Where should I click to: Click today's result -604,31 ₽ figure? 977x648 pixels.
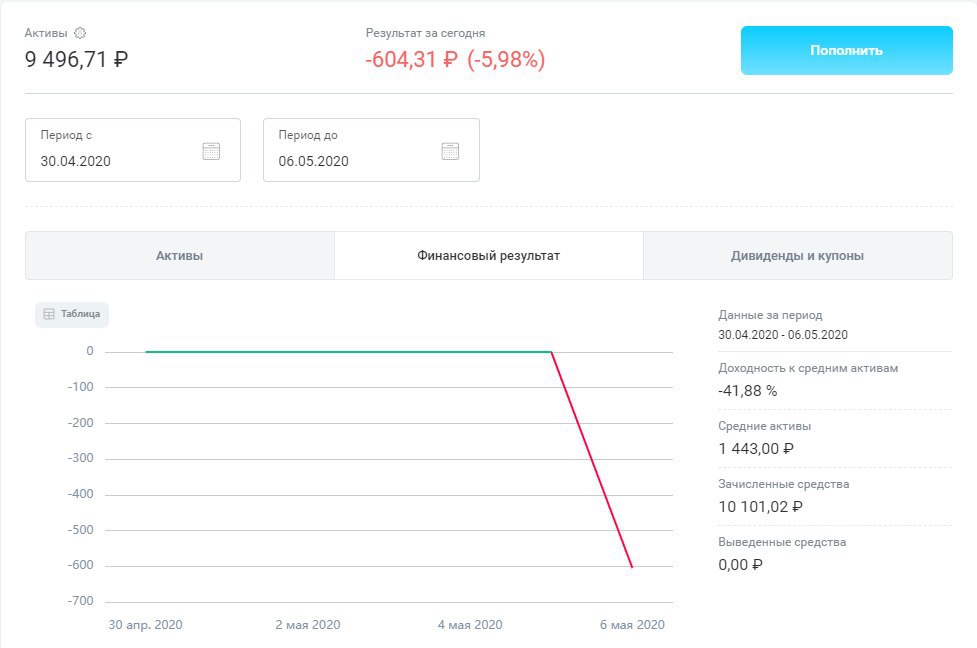[411, 60]
